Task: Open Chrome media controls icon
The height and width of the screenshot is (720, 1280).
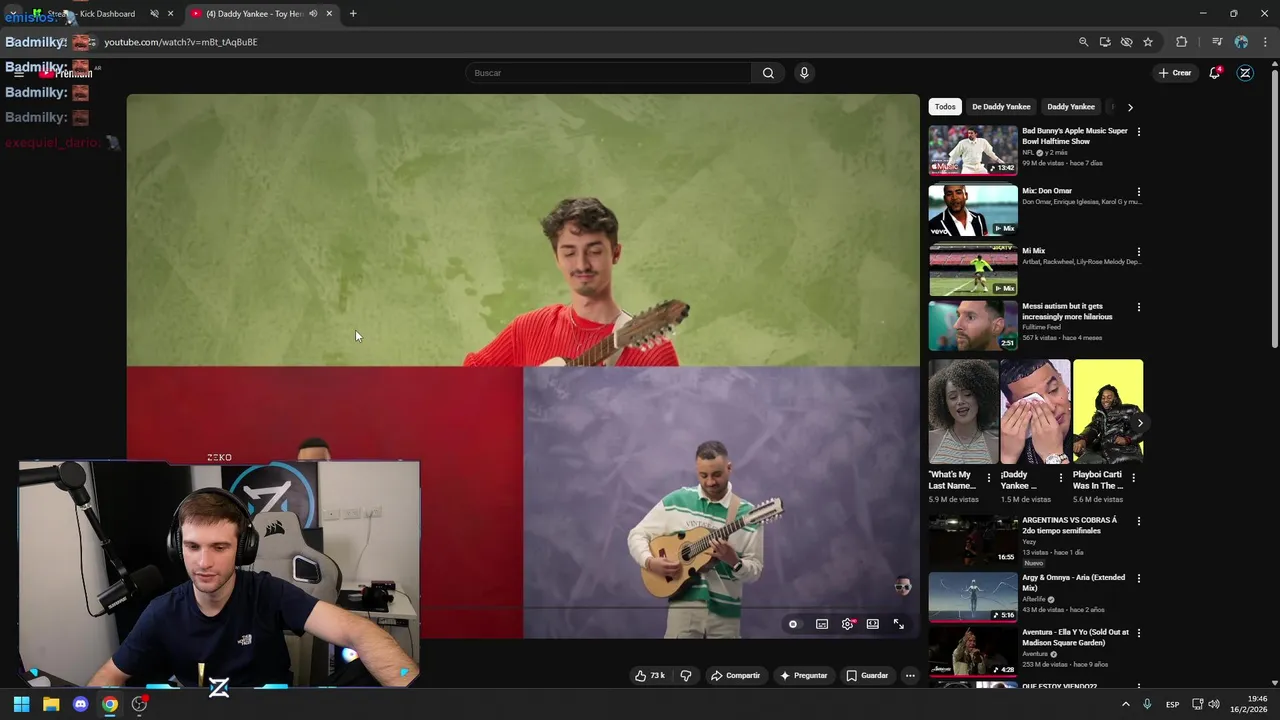Action: click(1217, 42)
